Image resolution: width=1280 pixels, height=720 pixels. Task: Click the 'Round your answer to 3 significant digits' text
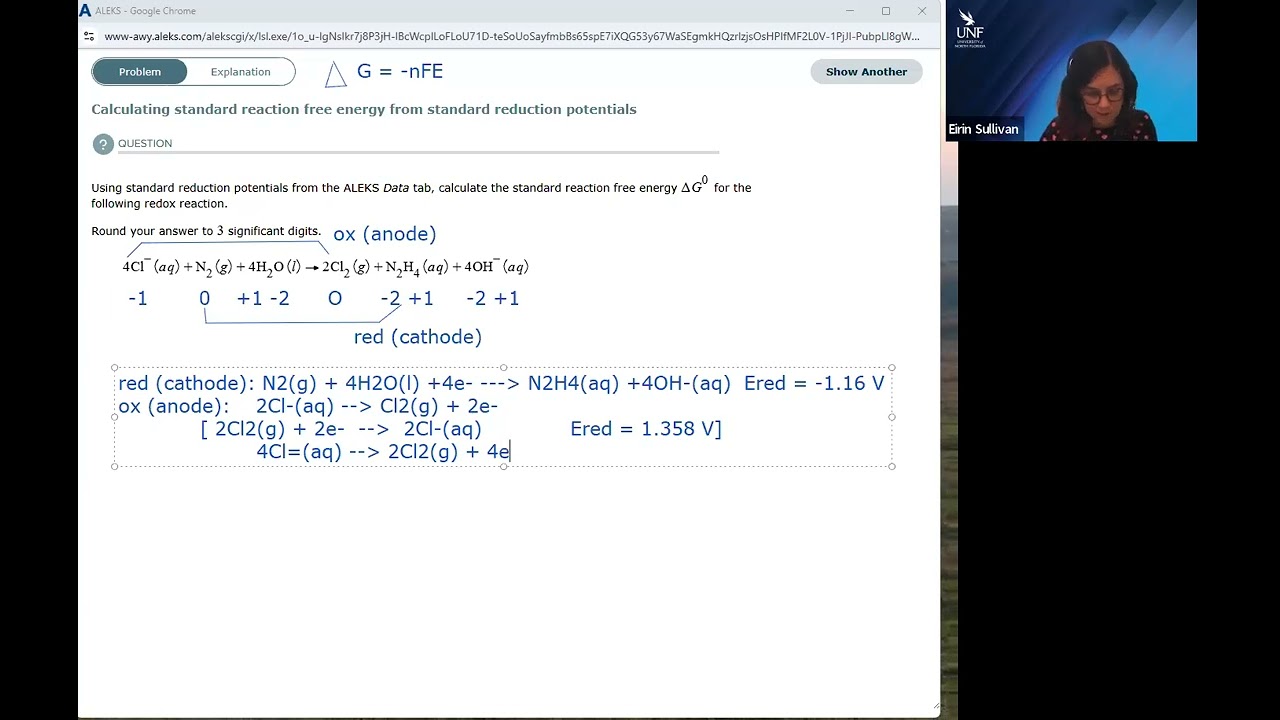coord(206,231)
